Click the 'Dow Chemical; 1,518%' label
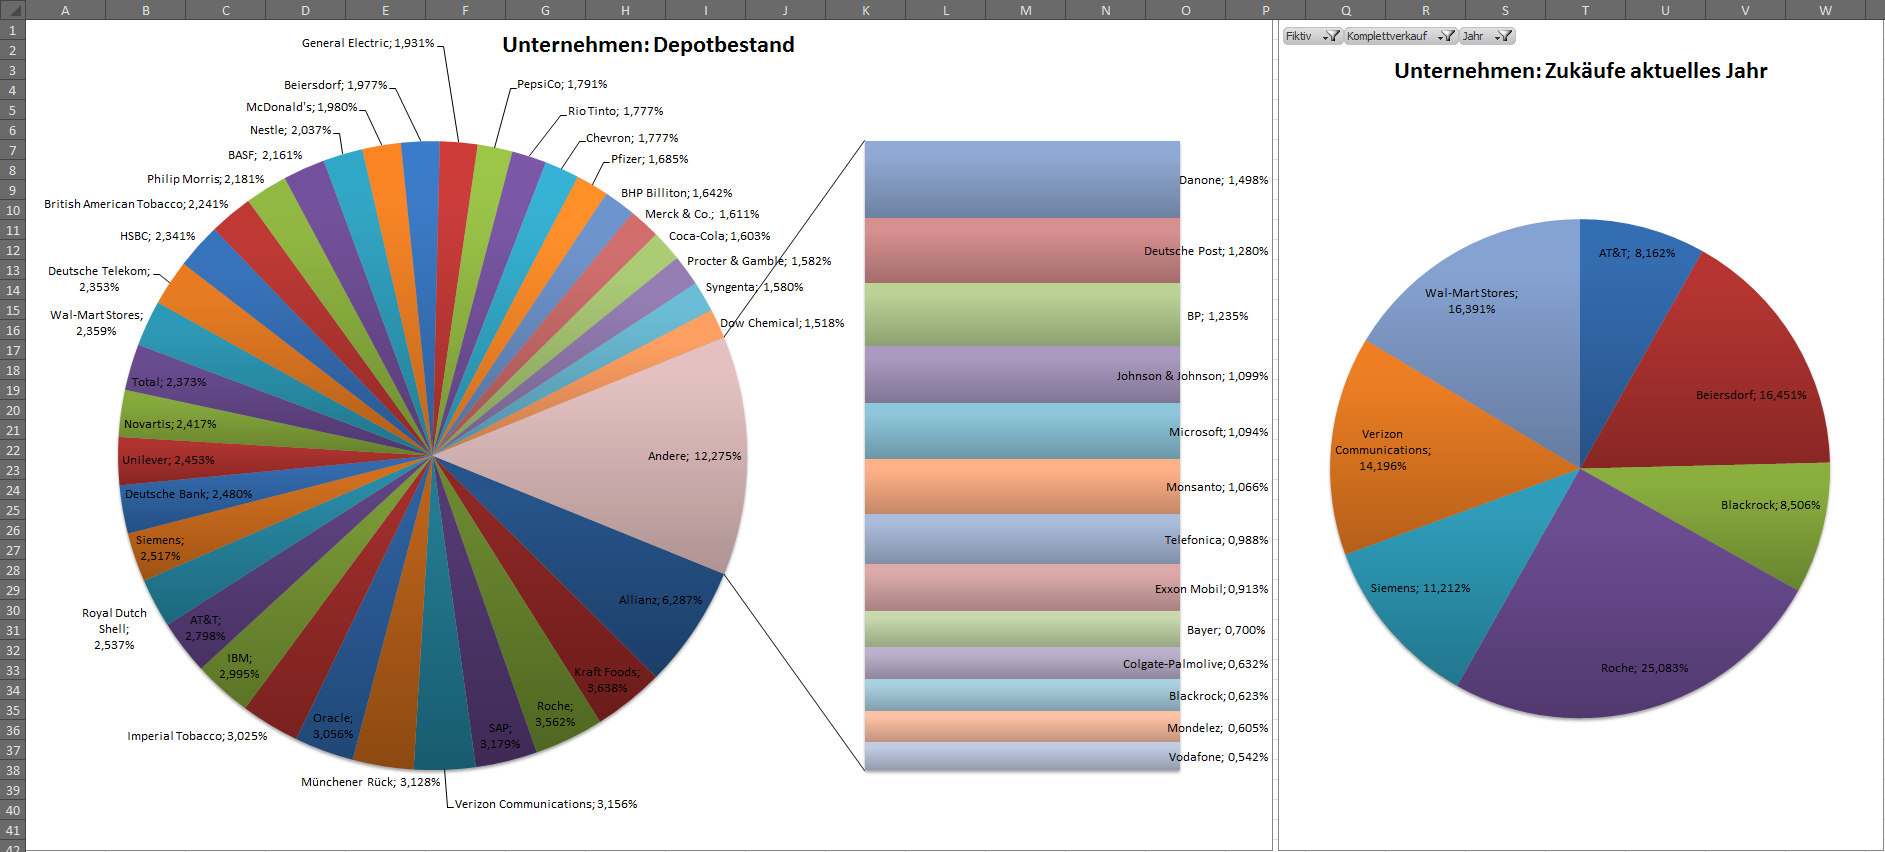This screenshot has width=1885, height=852. coord(782,323)
